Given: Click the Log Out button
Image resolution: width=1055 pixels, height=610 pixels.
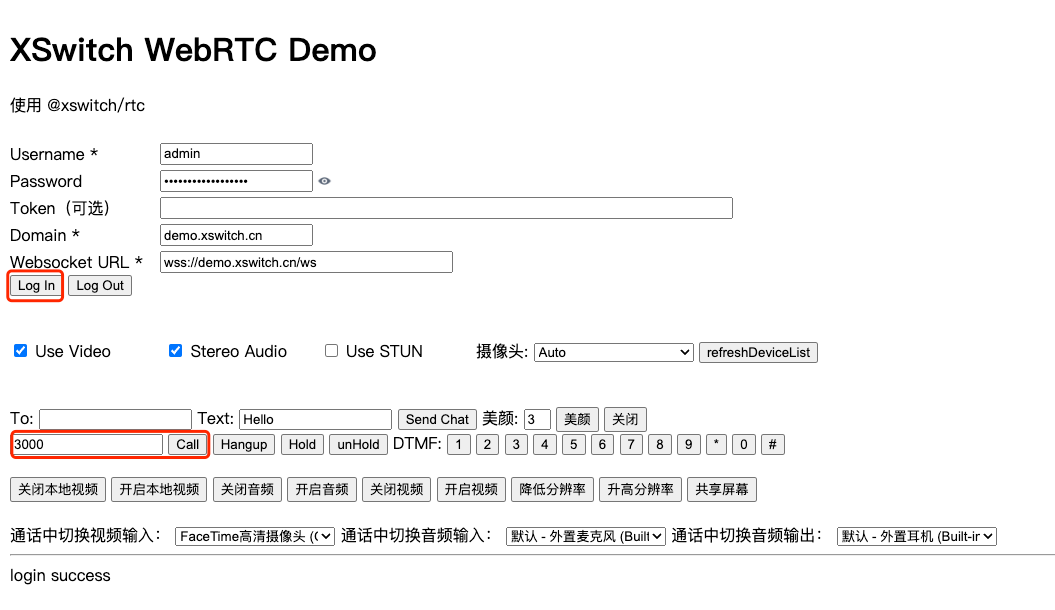Looking at the screenshot, I should coord(100,286).
